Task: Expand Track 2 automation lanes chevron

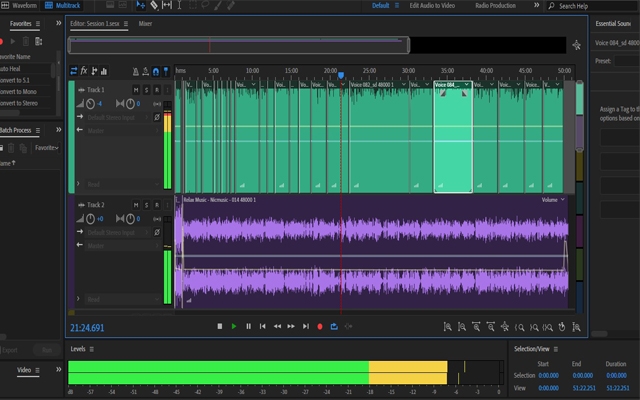Action: (78, 299)
